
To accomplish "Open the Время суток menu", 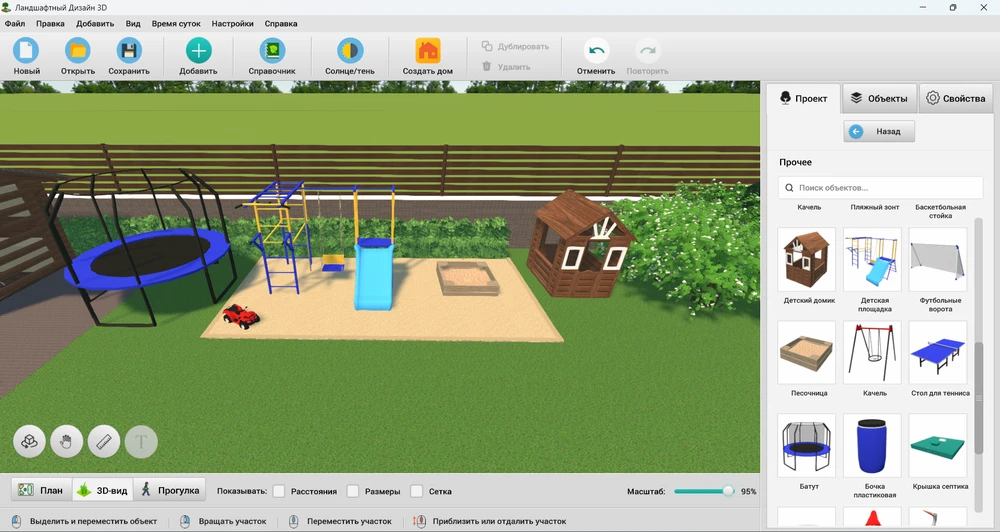I will click(x=175, y=23).
